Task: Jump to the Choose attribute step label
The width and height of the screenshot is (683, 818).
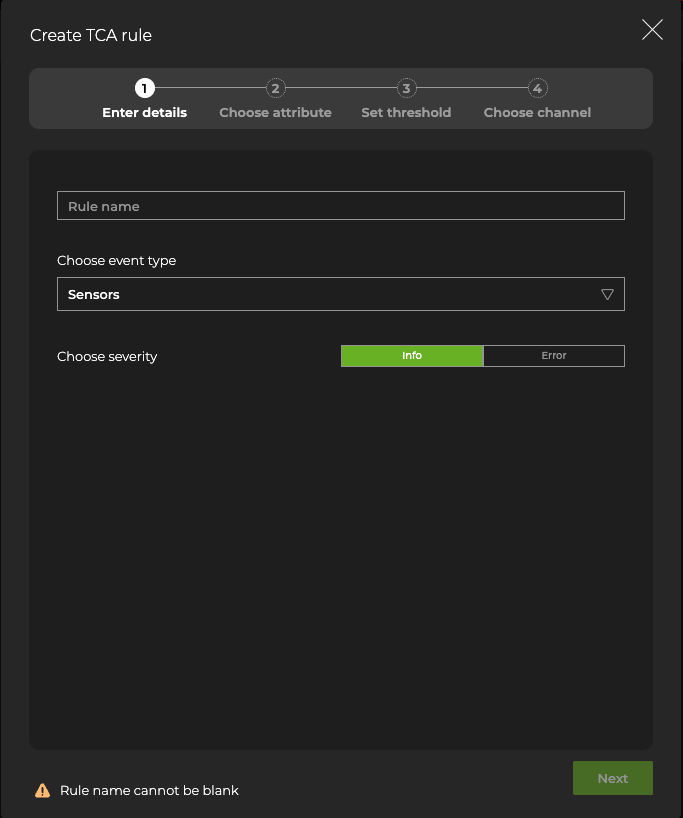Action: coord(275,113)
